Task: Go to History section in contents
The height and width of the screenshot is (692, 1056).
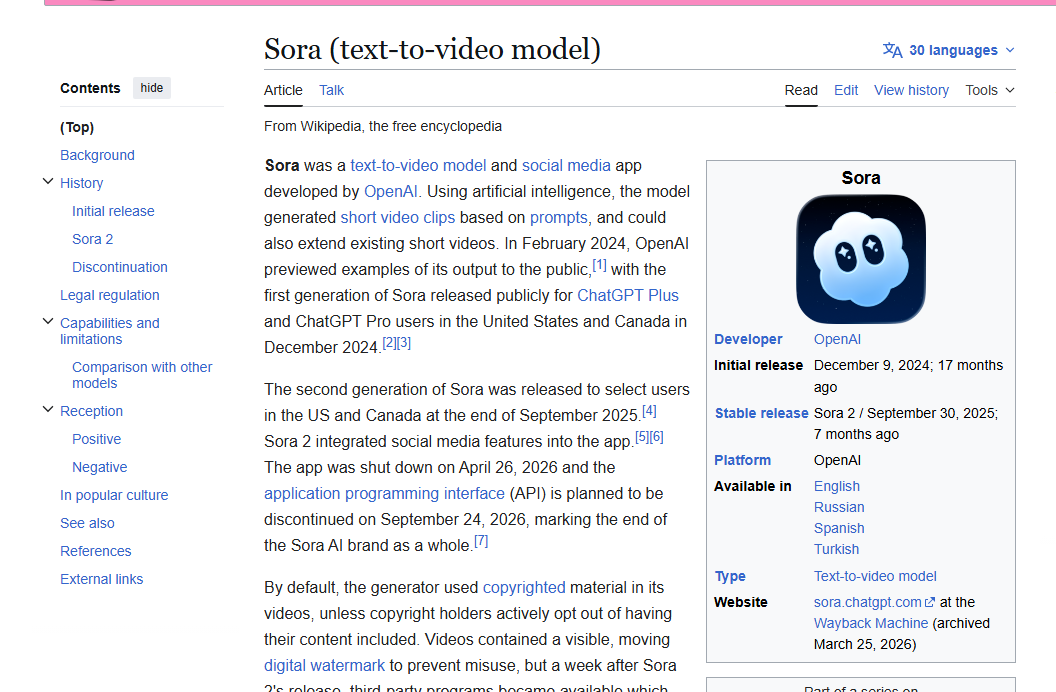Action: [81, 183]
